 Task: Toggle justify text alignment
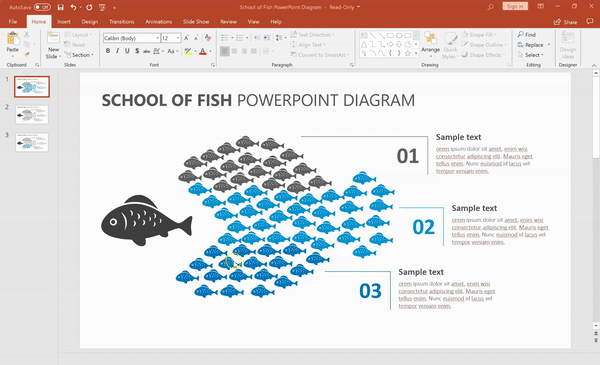(x=253, y=51)
